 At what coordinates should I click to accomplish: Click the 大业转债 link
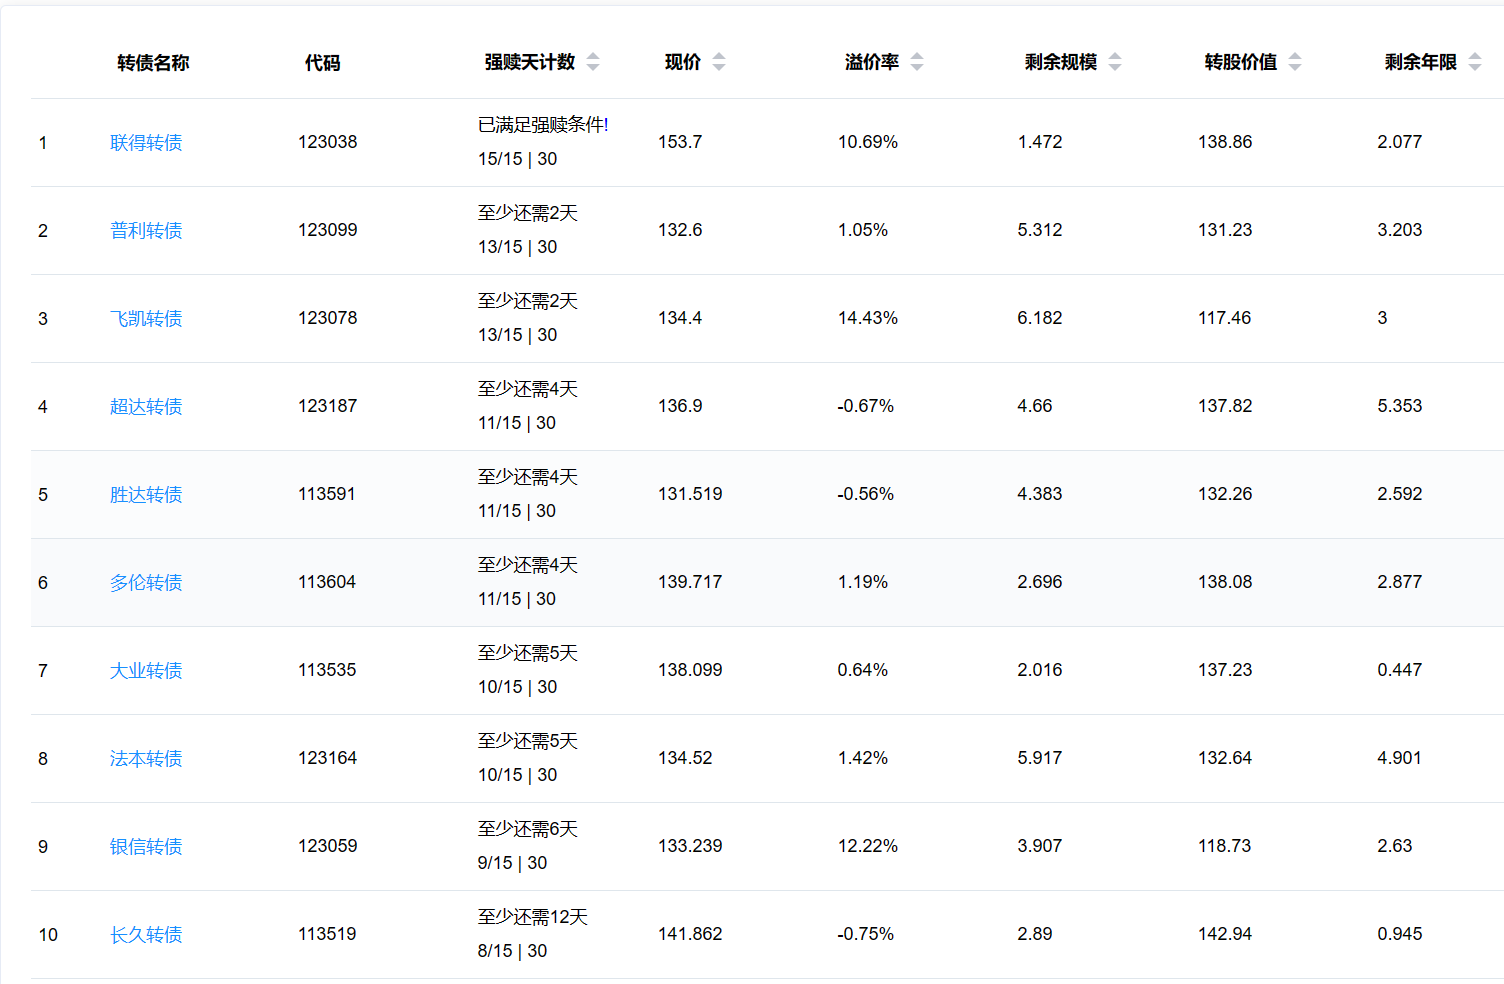coord(146,671)
